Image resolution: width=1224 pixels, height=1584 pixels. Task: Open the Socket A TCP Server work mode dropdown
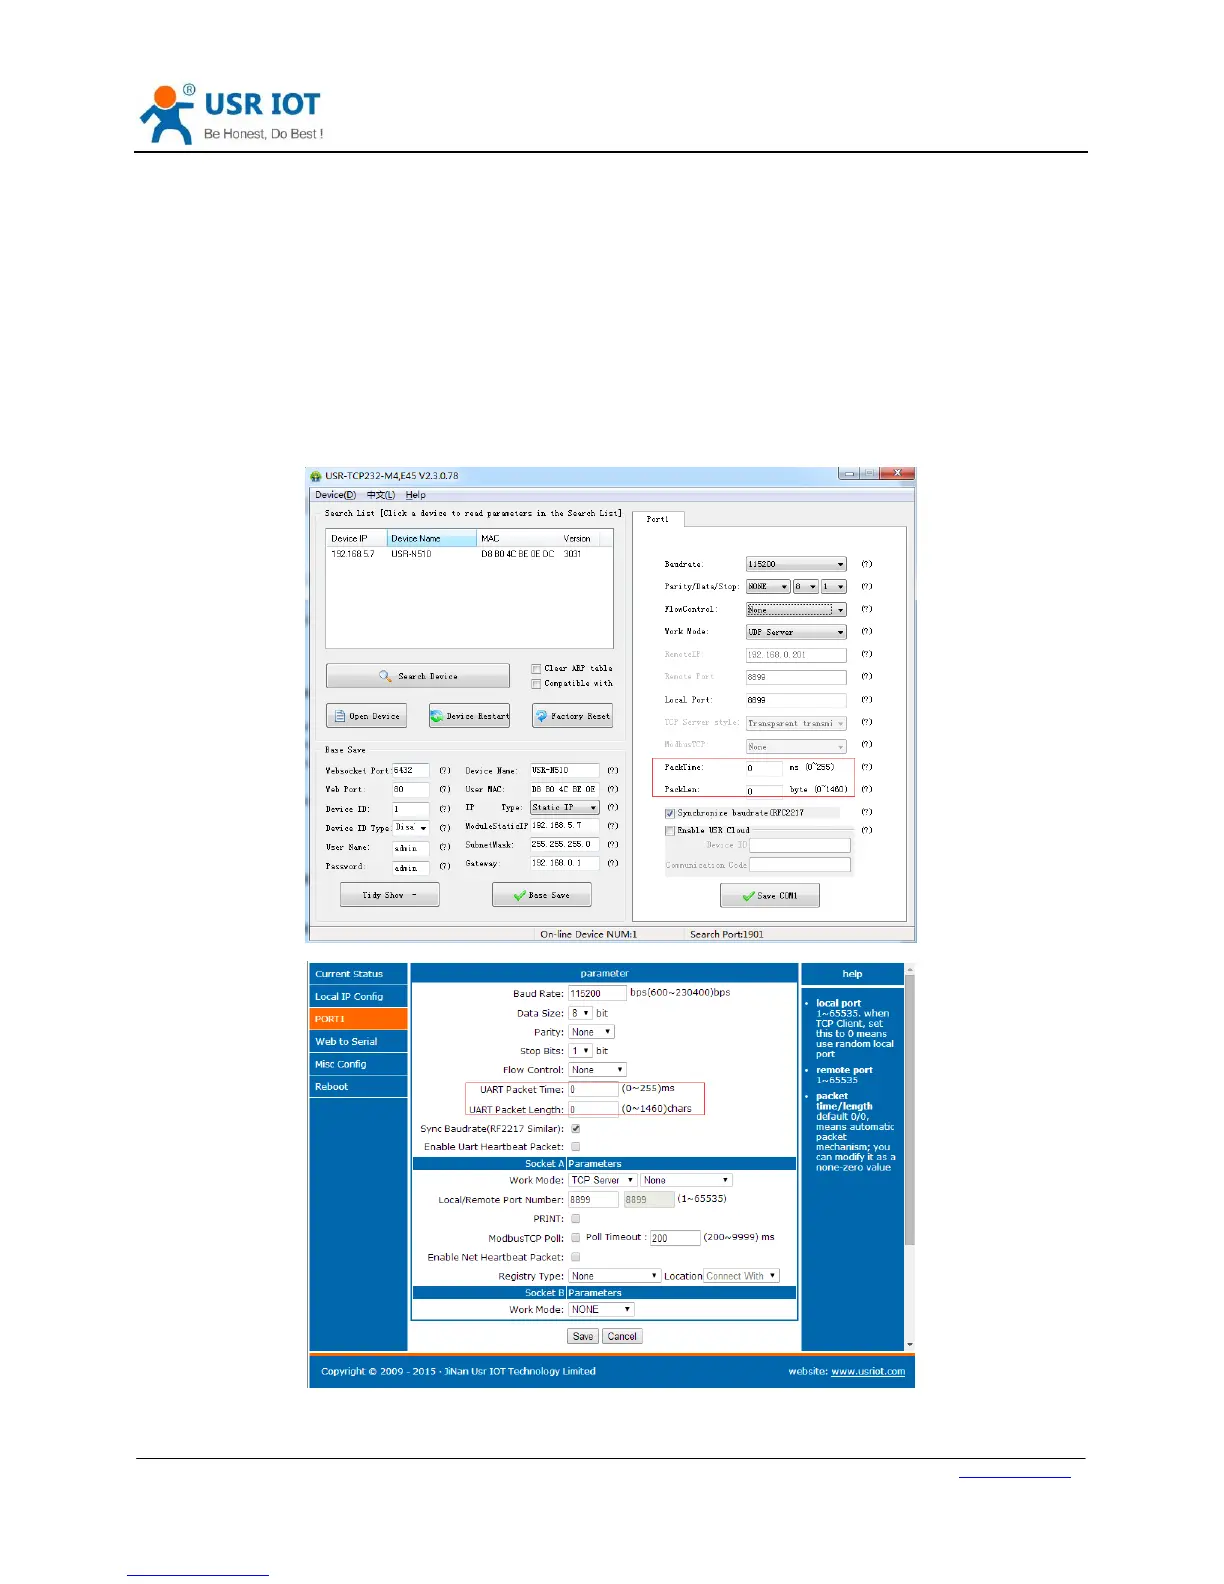(x=603, y=1180)
